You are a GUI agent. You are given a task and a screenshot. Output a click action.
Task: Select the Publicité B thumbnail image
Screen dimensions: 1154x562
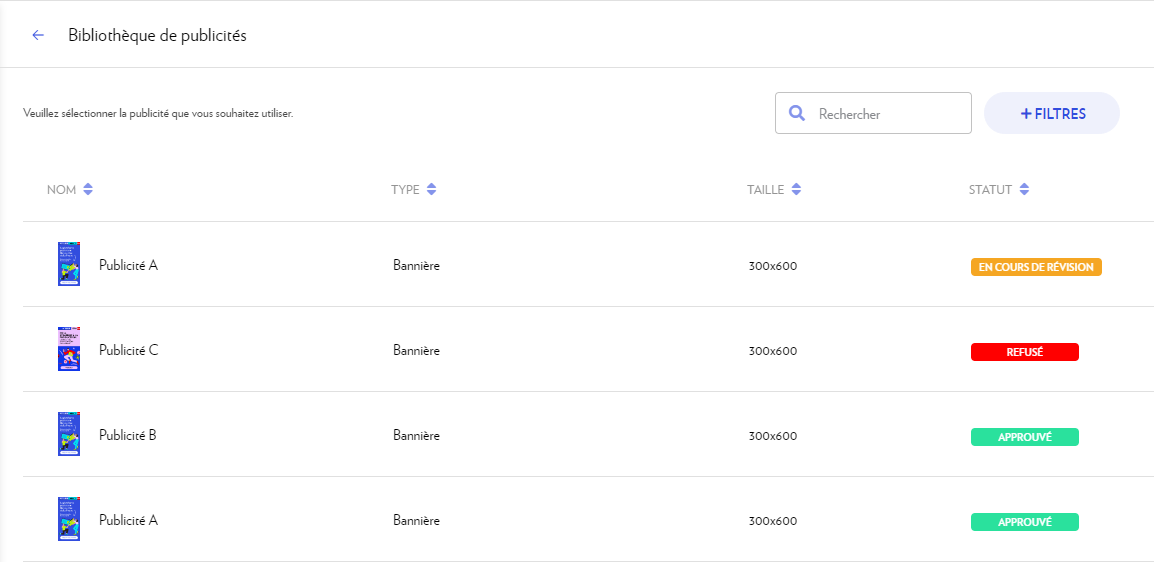69,434
